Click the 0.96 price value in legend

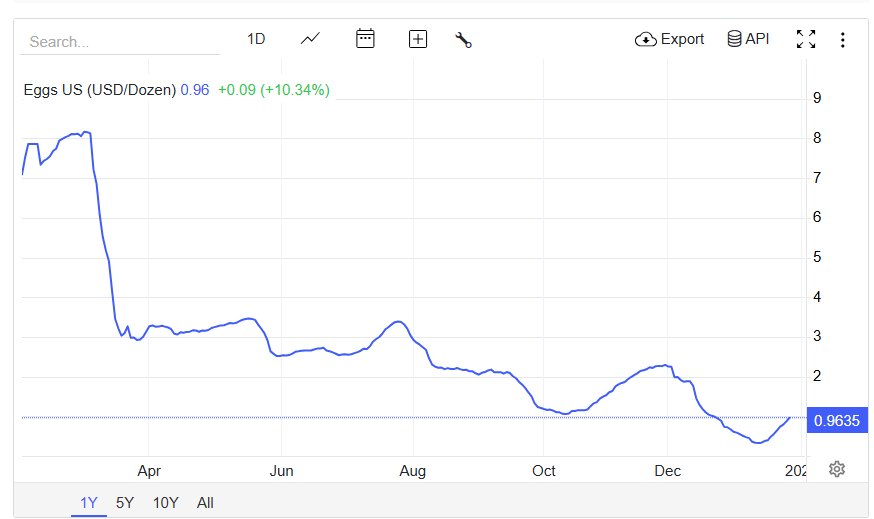point(195,90)
